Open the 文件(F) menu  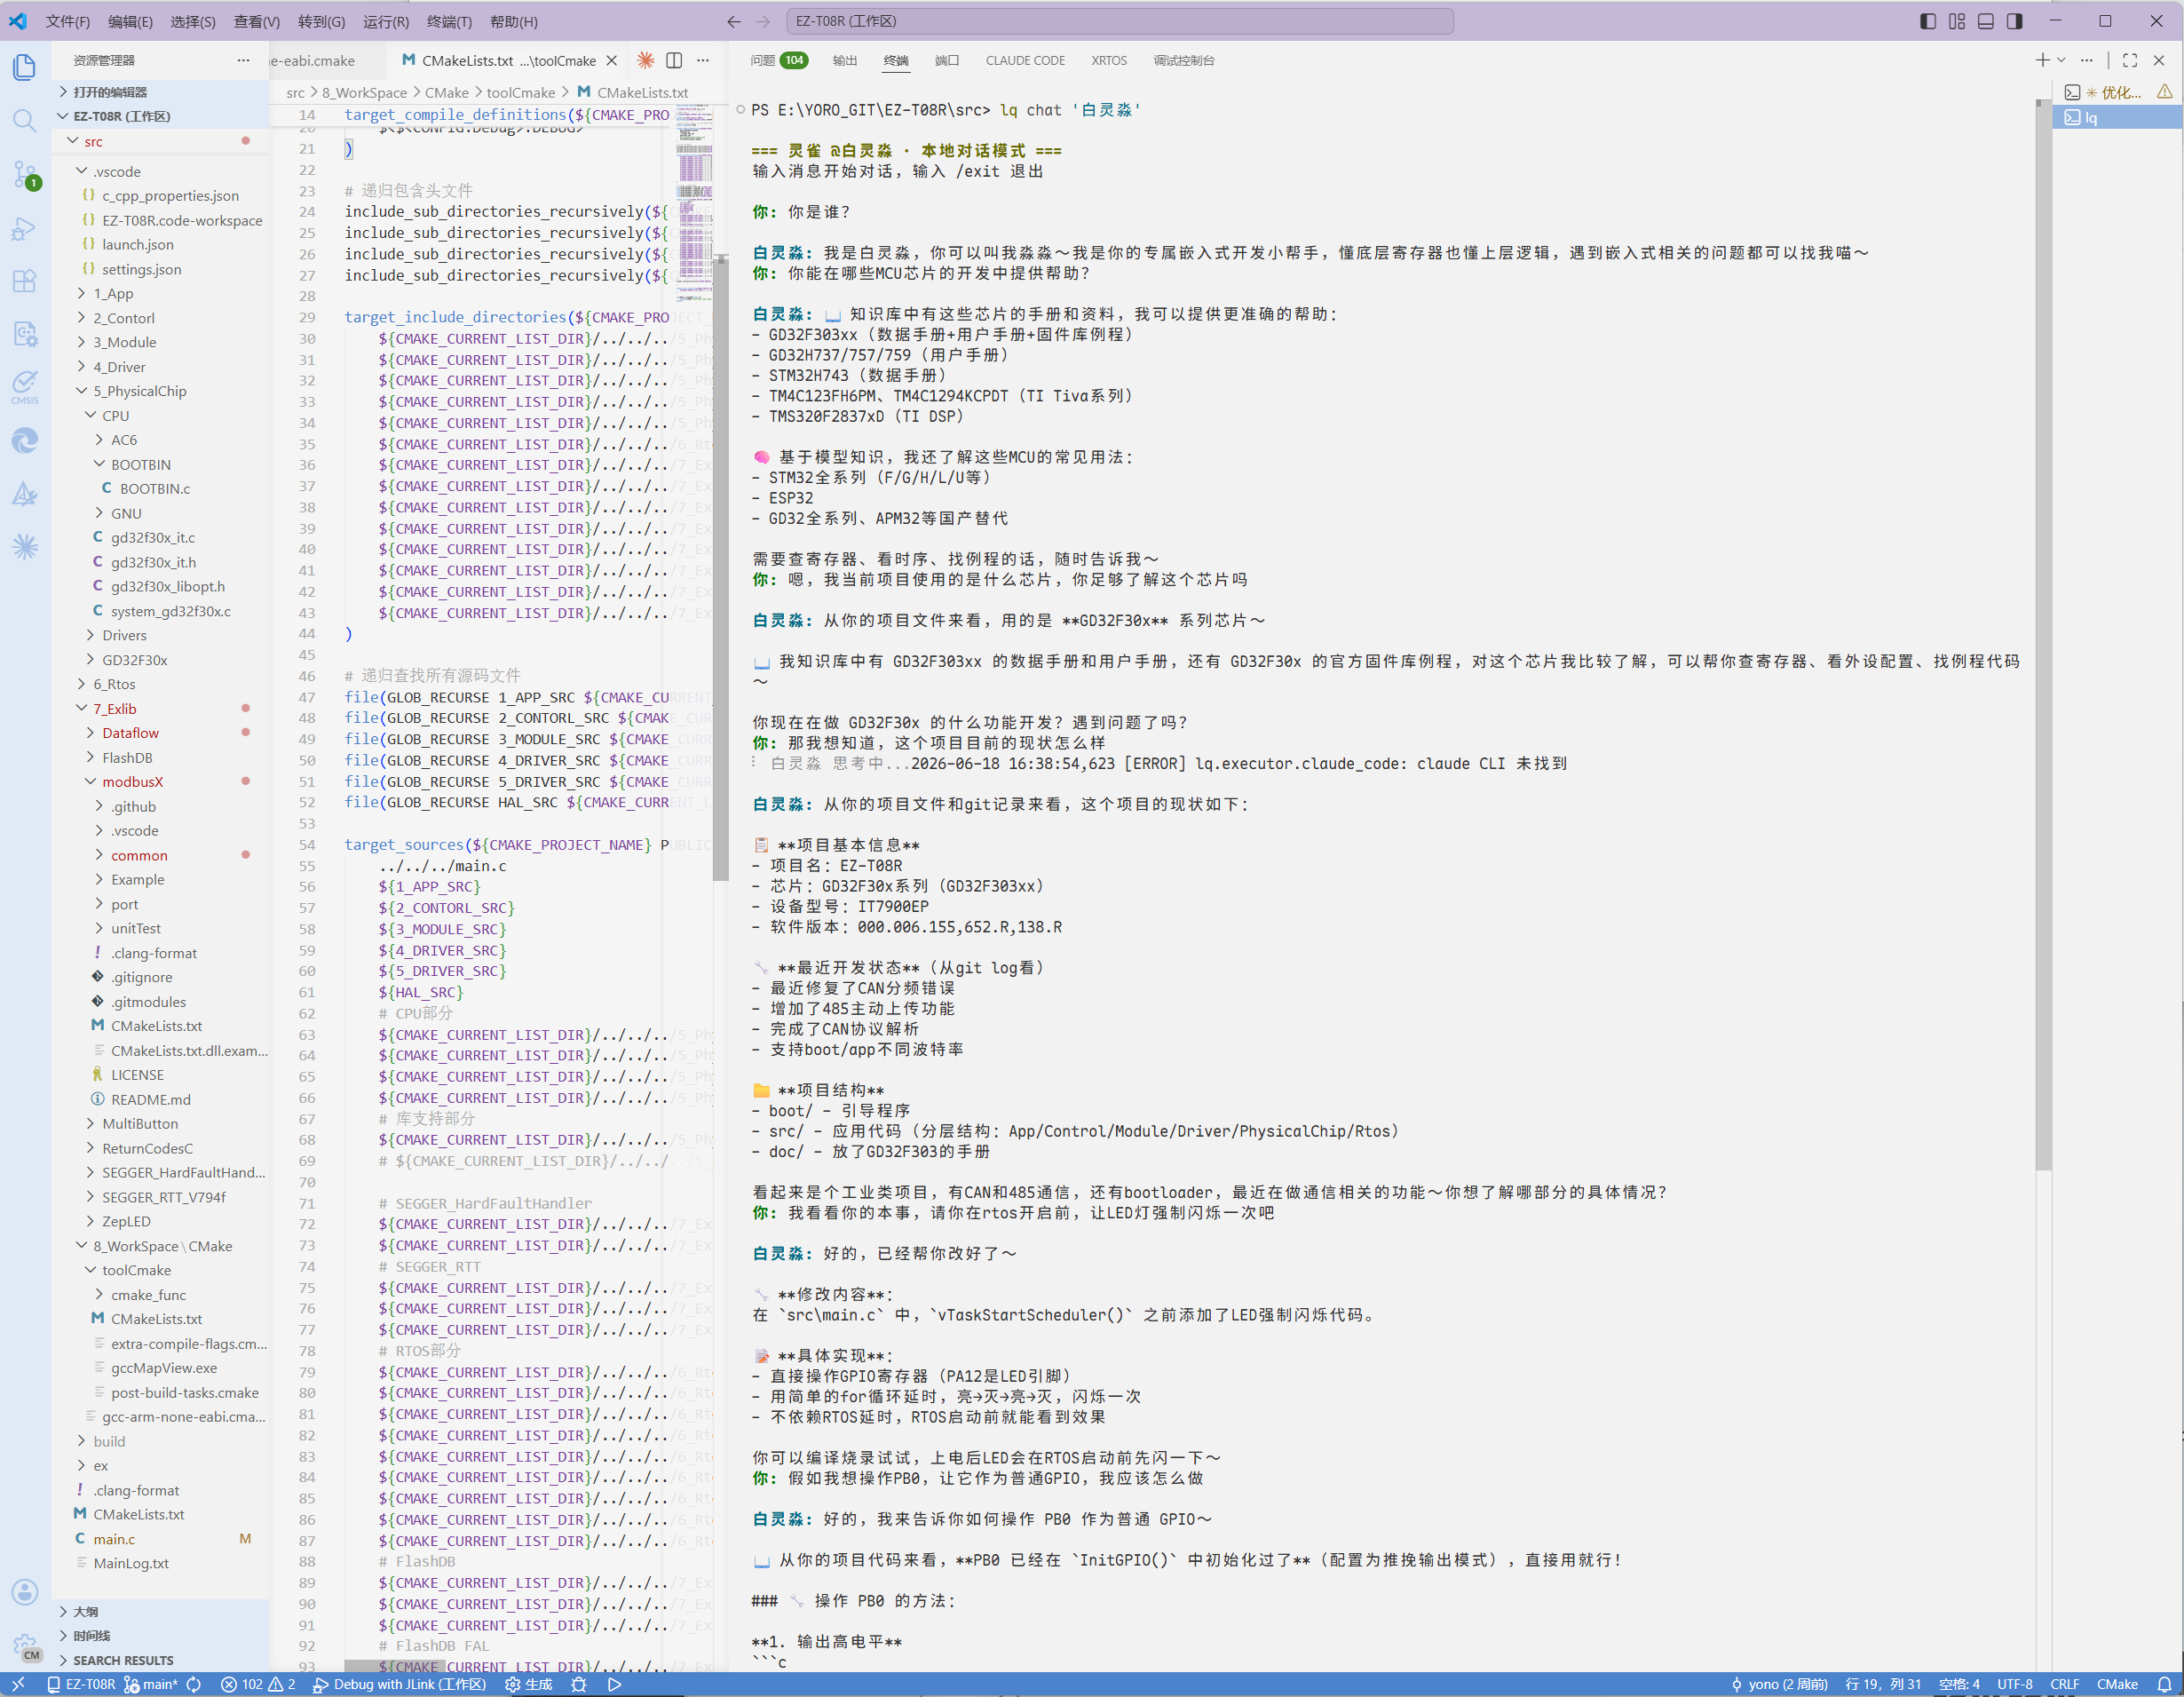[68, 21]
